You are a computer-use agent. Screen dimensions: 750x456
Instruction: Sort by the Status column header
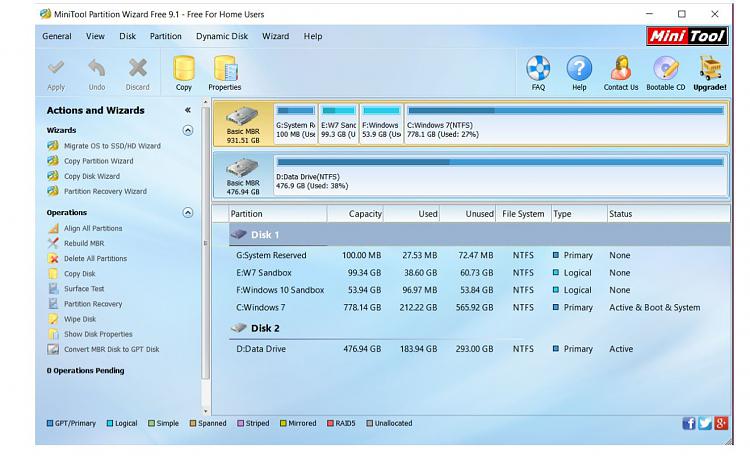tap(668, 214)
